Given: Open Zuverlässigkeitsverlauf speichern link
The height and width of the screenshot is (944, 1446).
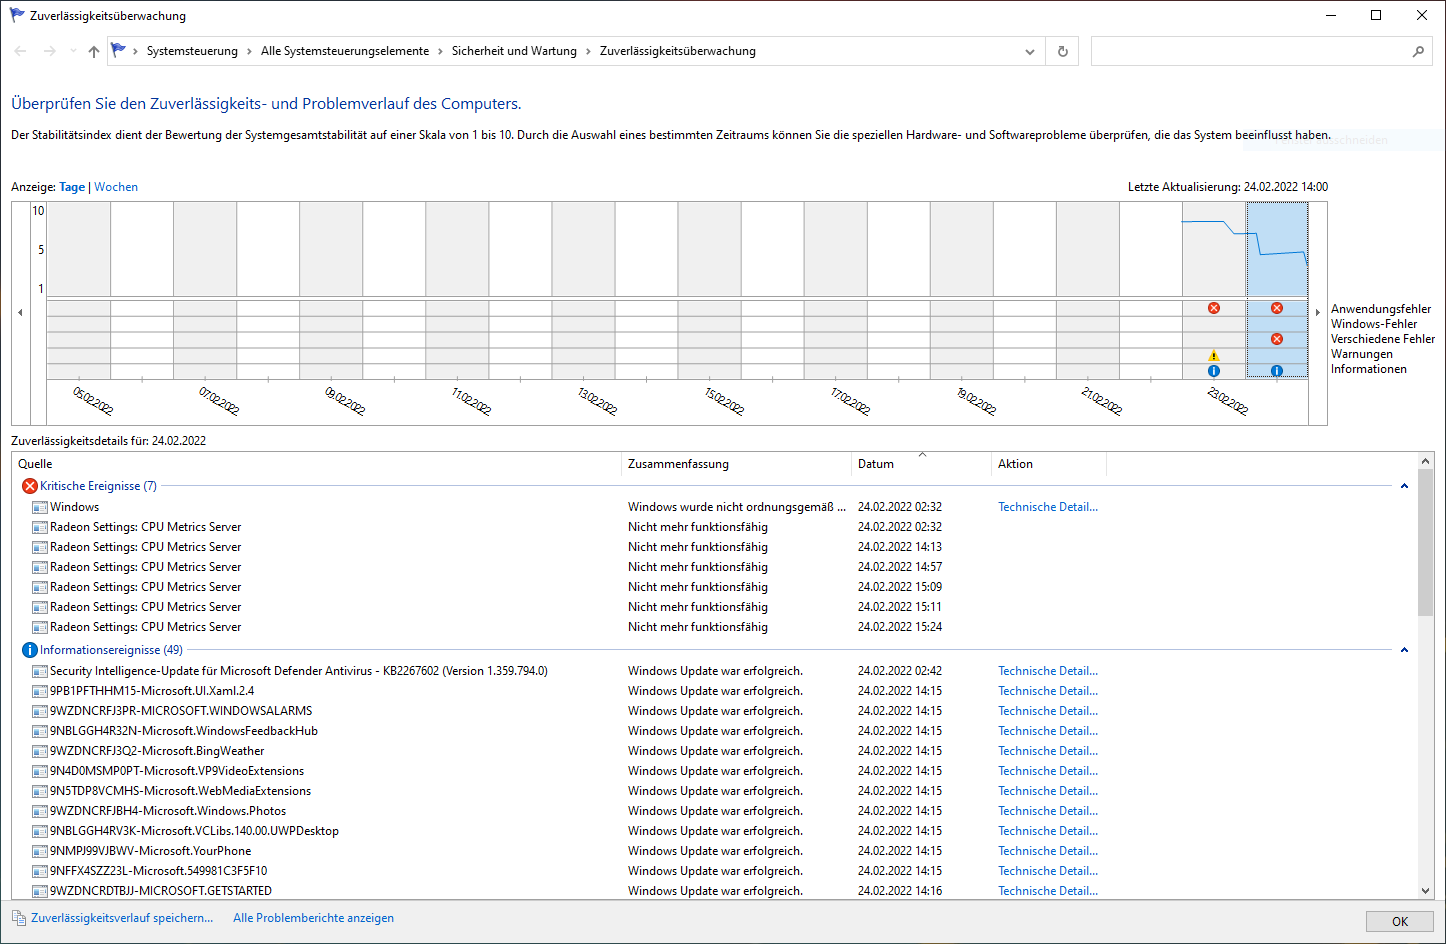Looking at the screenshot, I should coord(122,918).
